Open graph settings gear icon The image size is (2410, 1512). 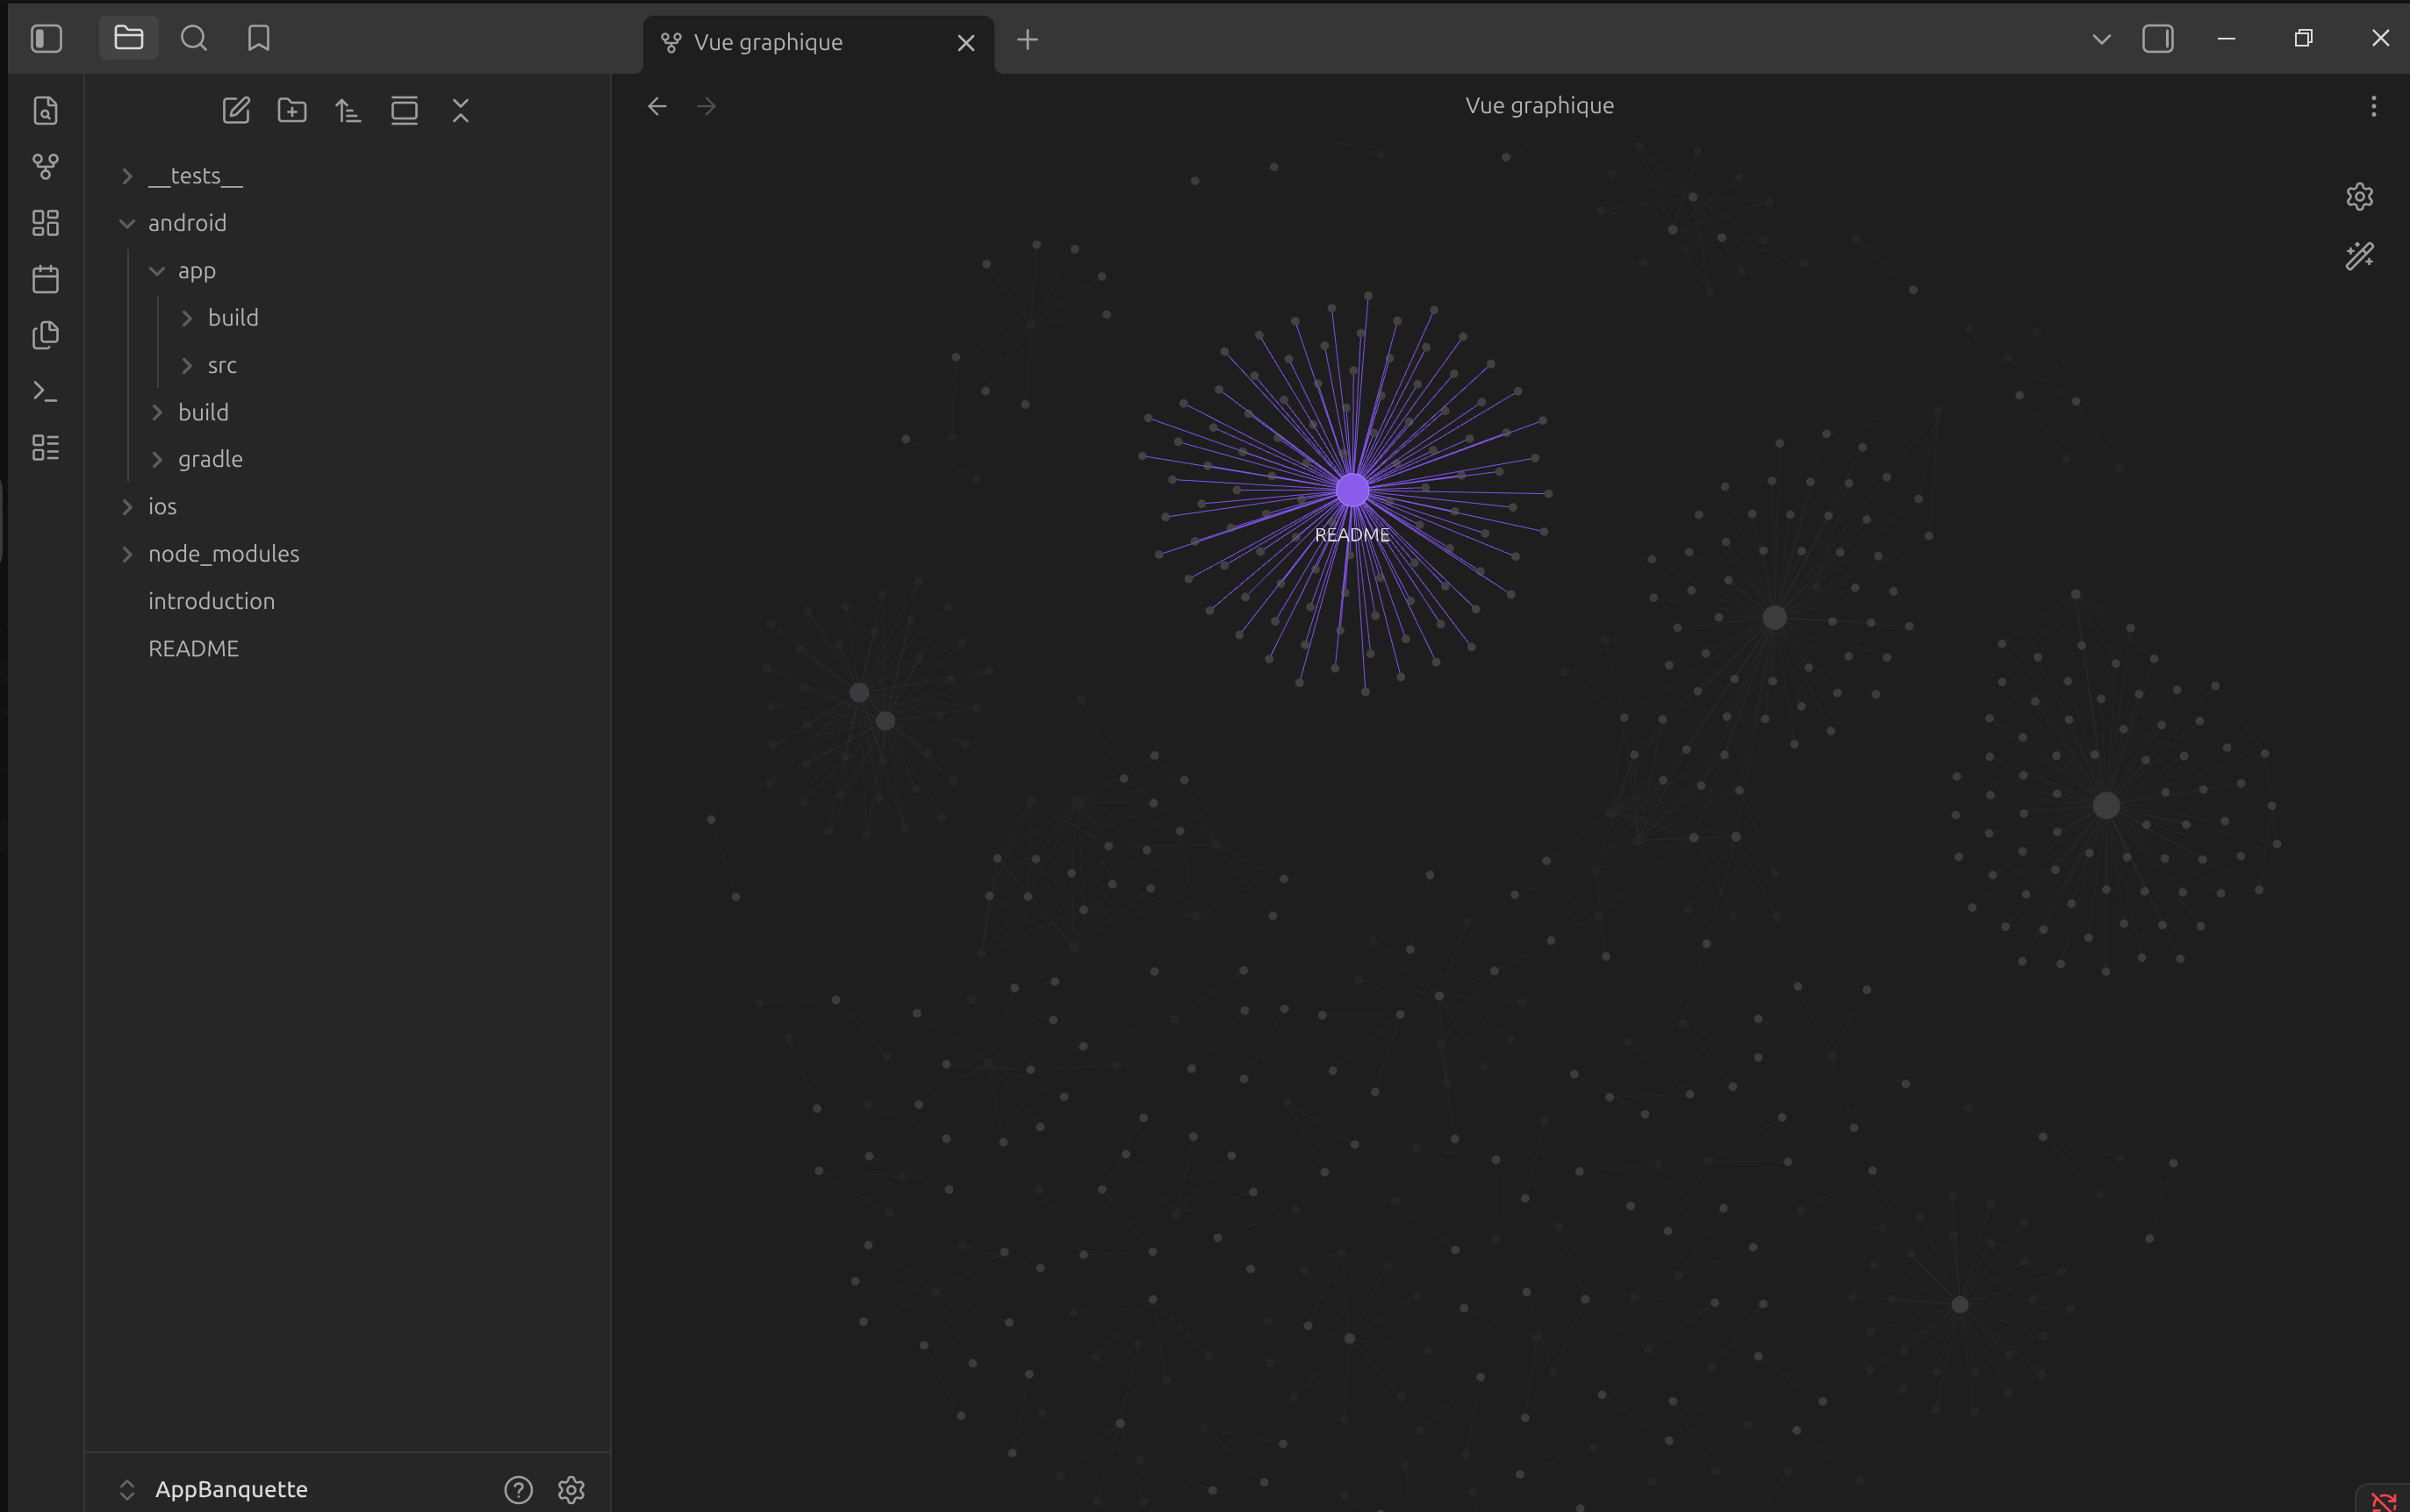coord(2359,196)
